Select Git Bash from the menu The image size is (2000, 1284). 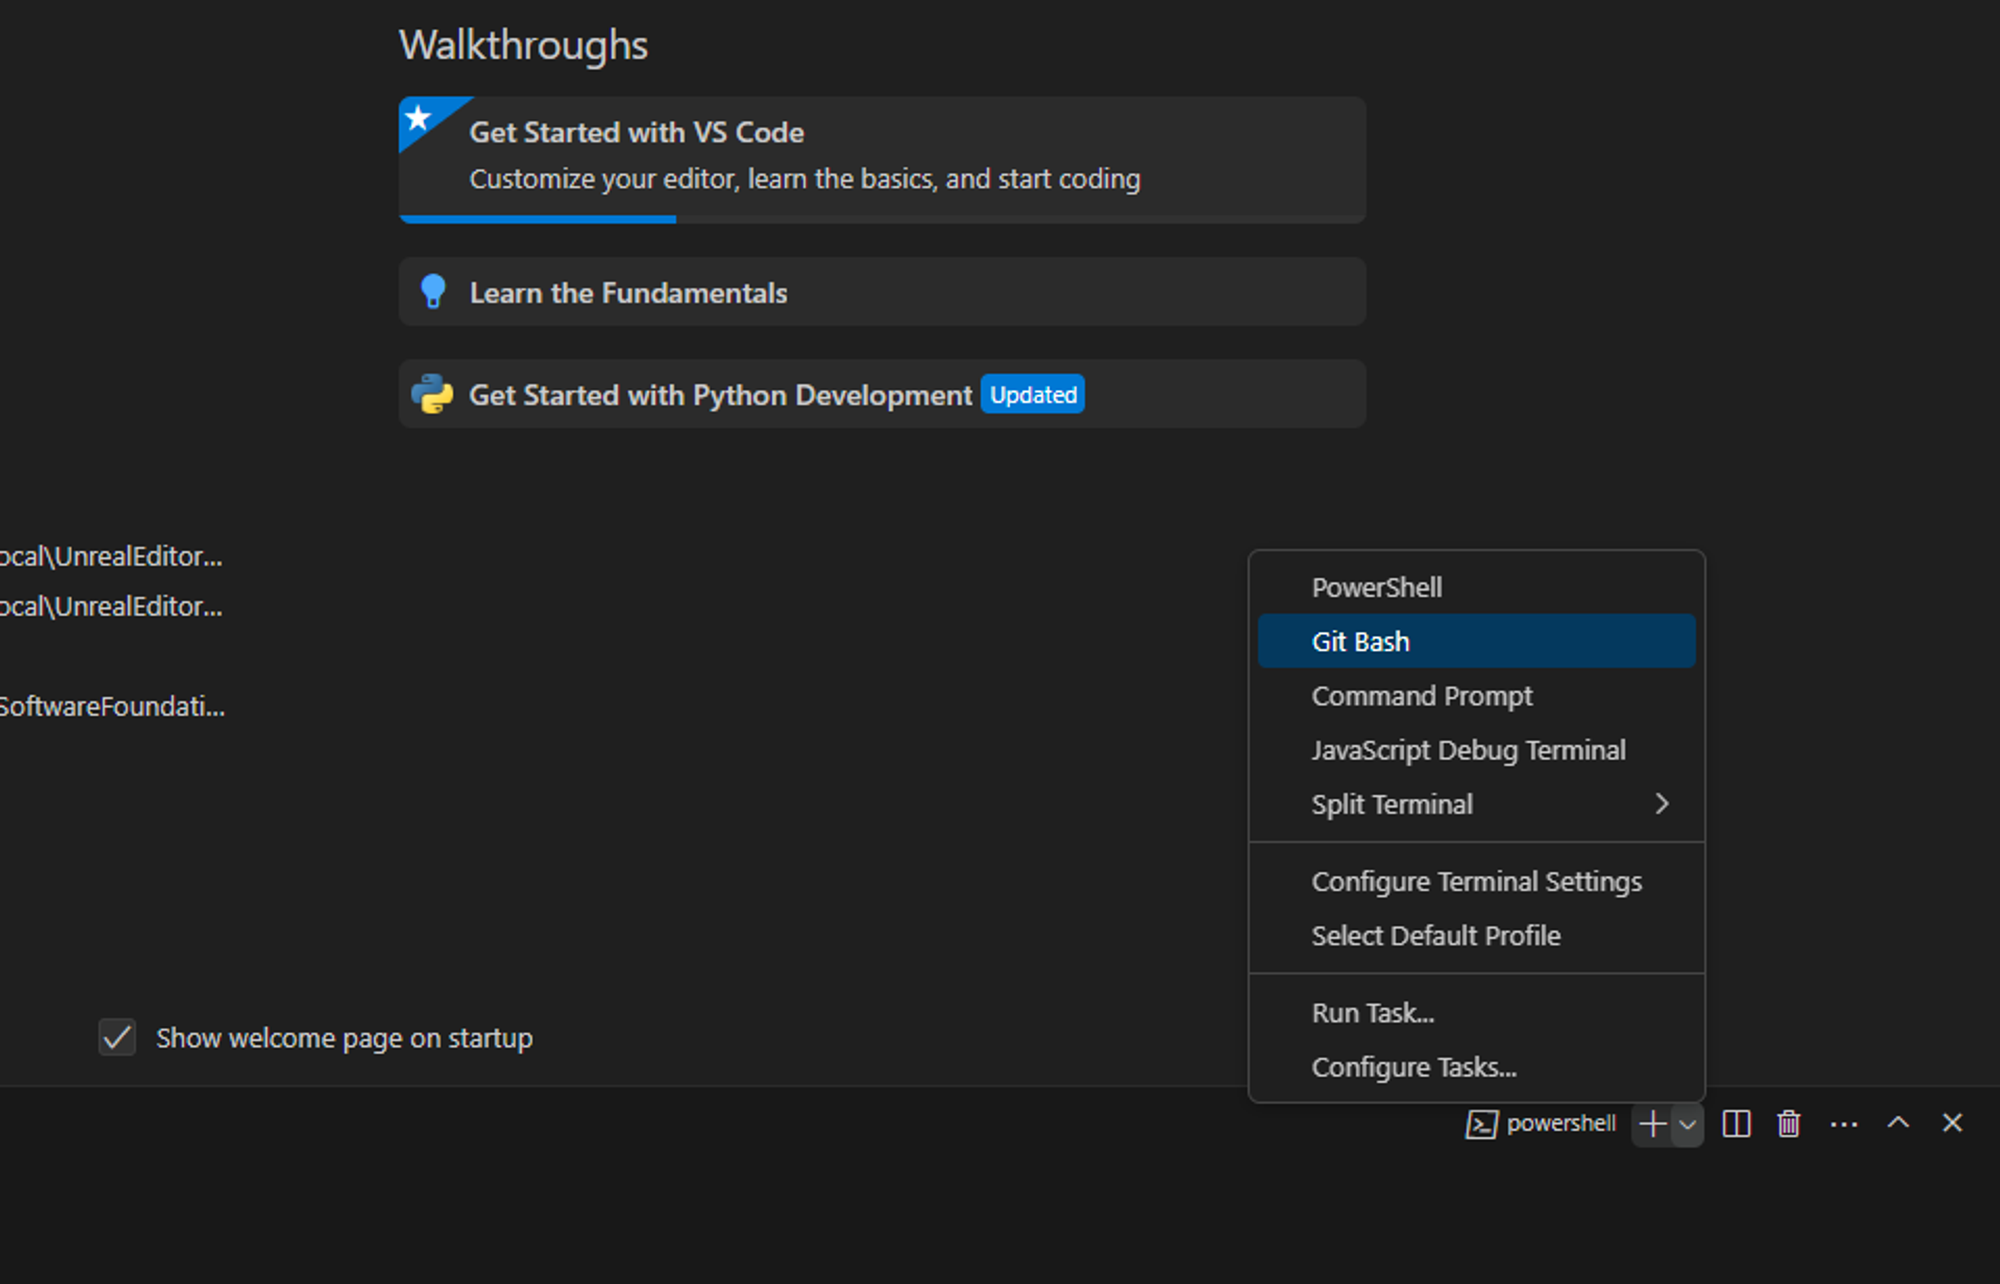(x=1360, y=641)
